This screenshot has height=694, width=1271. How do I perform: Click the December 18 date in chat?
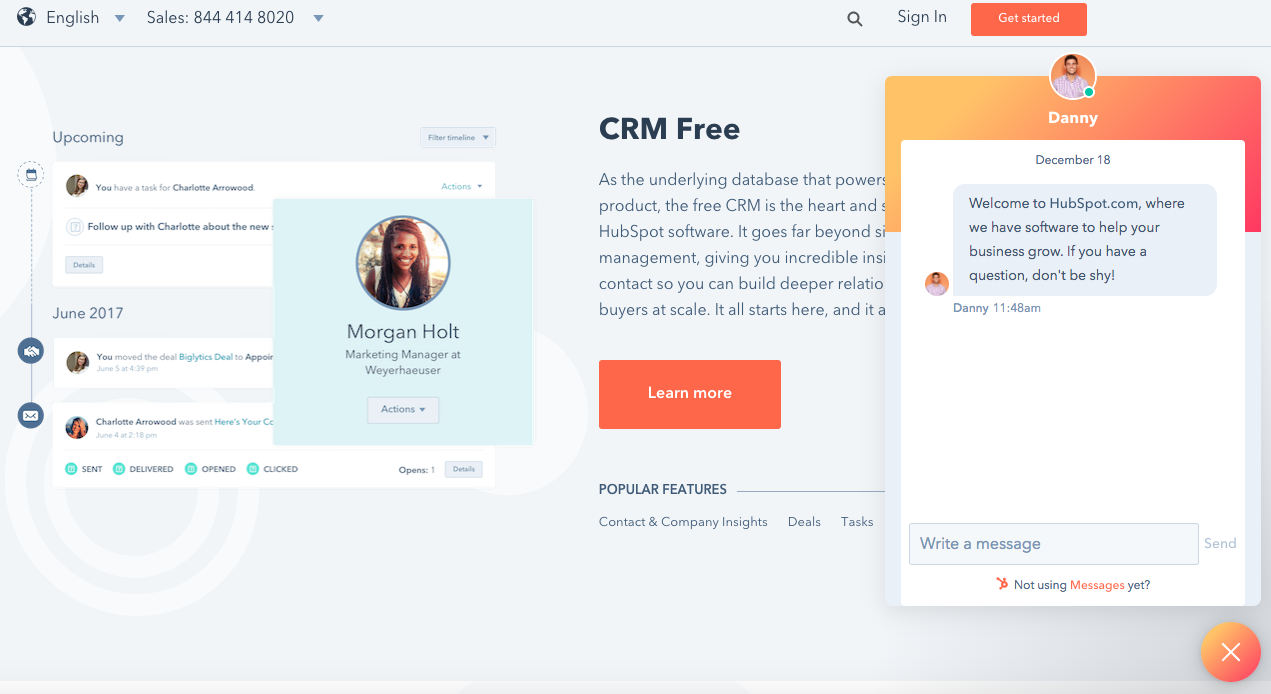click(x=1073, y=160)
